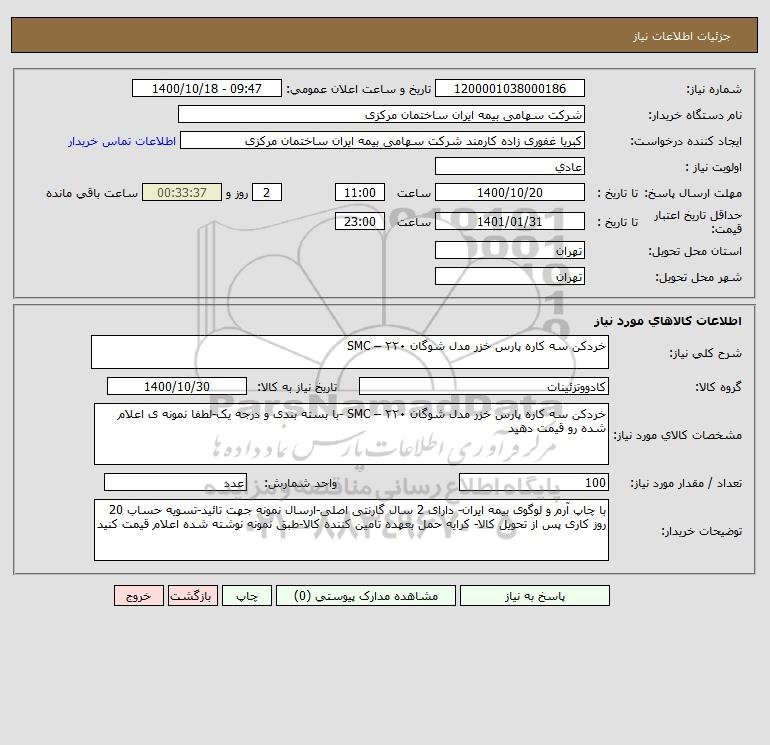Click the شماره نیاز label
Screen dimensions: 770x745
click(x=714, y=89)
